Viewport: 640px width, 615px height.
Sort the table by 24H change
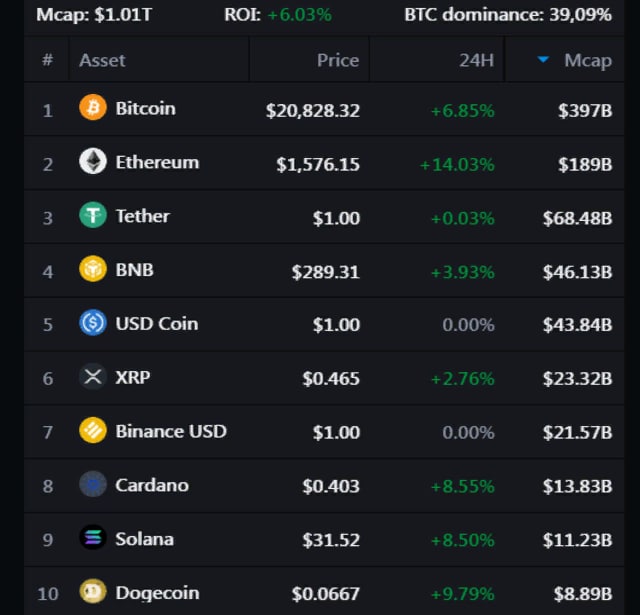pos(476,60)
